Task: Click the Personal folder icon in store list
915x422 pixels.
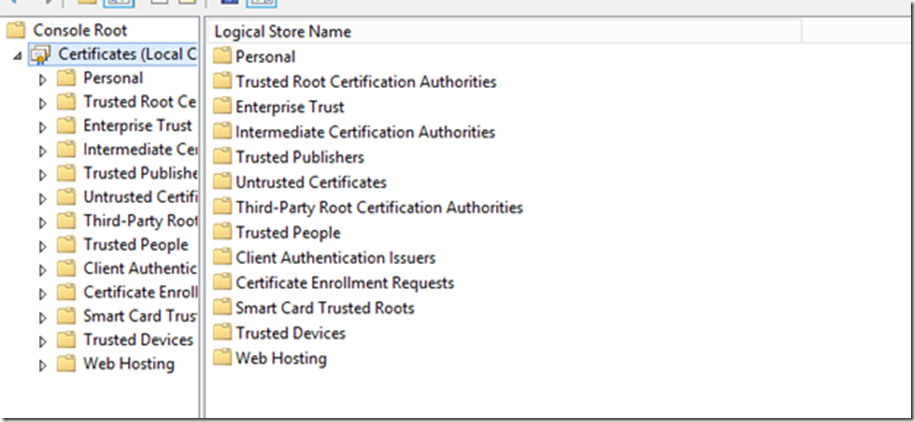Action: [222, 56]
